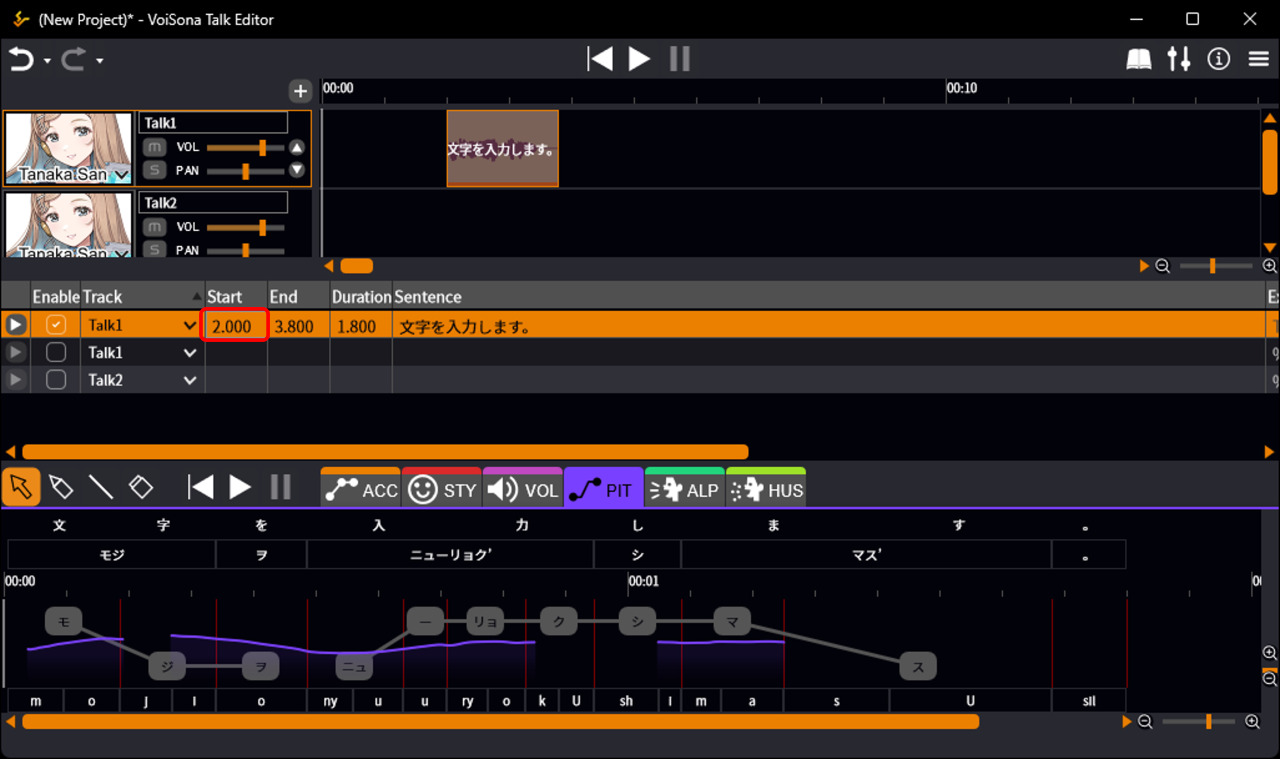Adjust the Talk1 VOL slider
The height and width of the screenshot is (759, 1280).
point(262,148)
